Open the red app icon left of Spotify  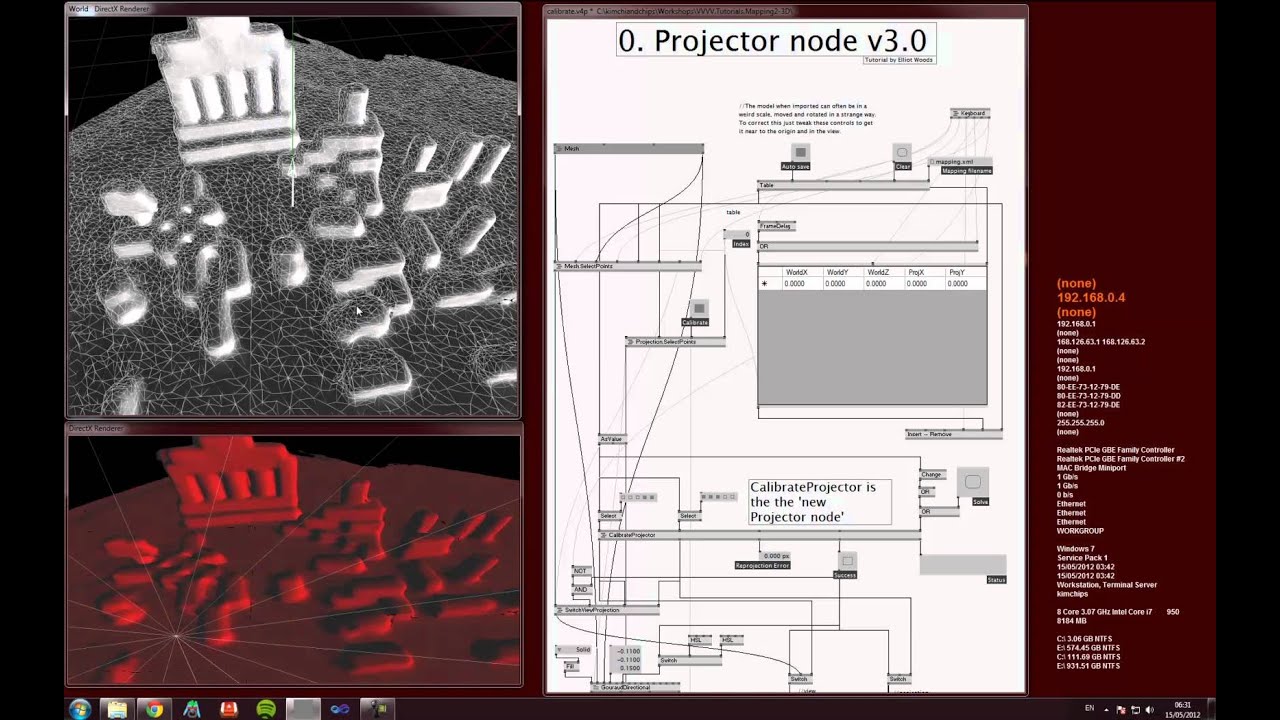[229, 709]
